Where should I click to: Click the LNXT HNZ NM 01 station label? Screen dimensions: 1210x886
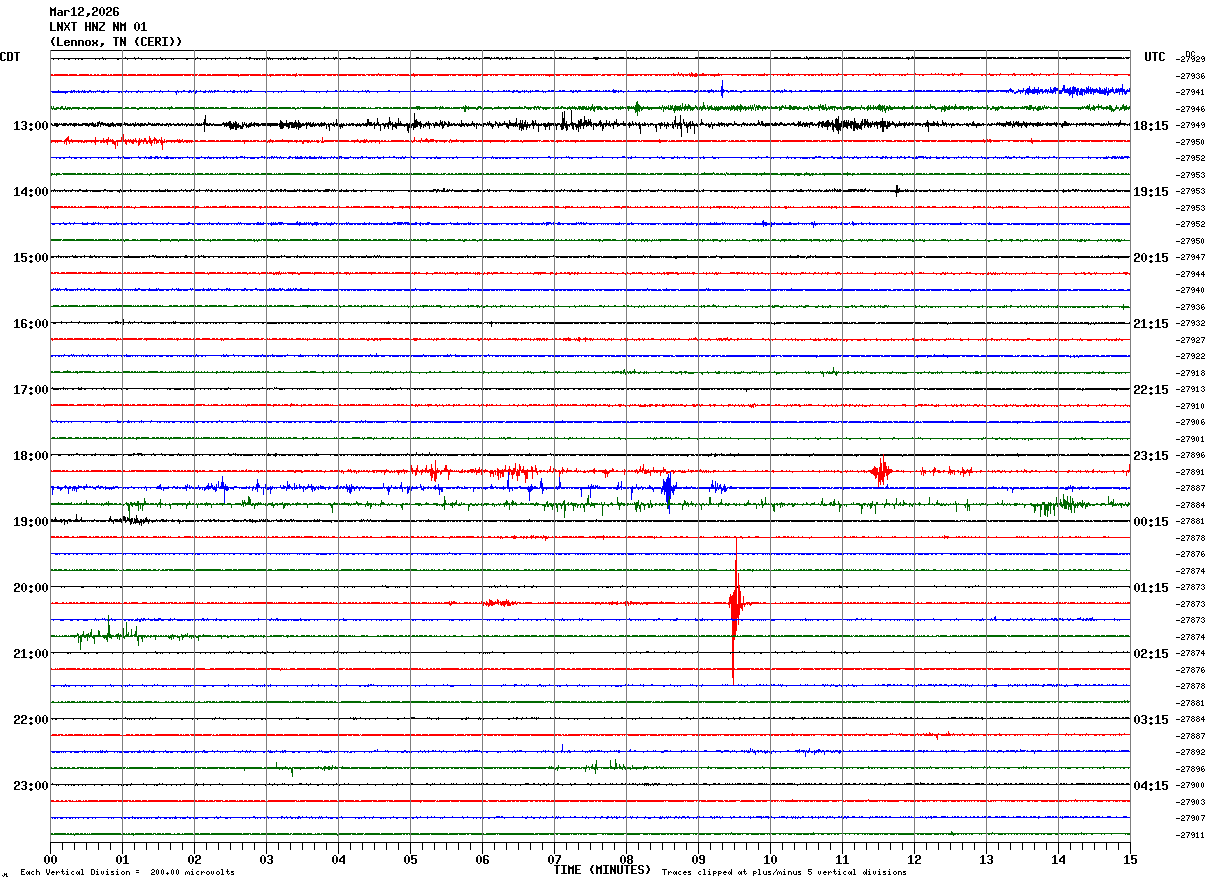(98, 27)
